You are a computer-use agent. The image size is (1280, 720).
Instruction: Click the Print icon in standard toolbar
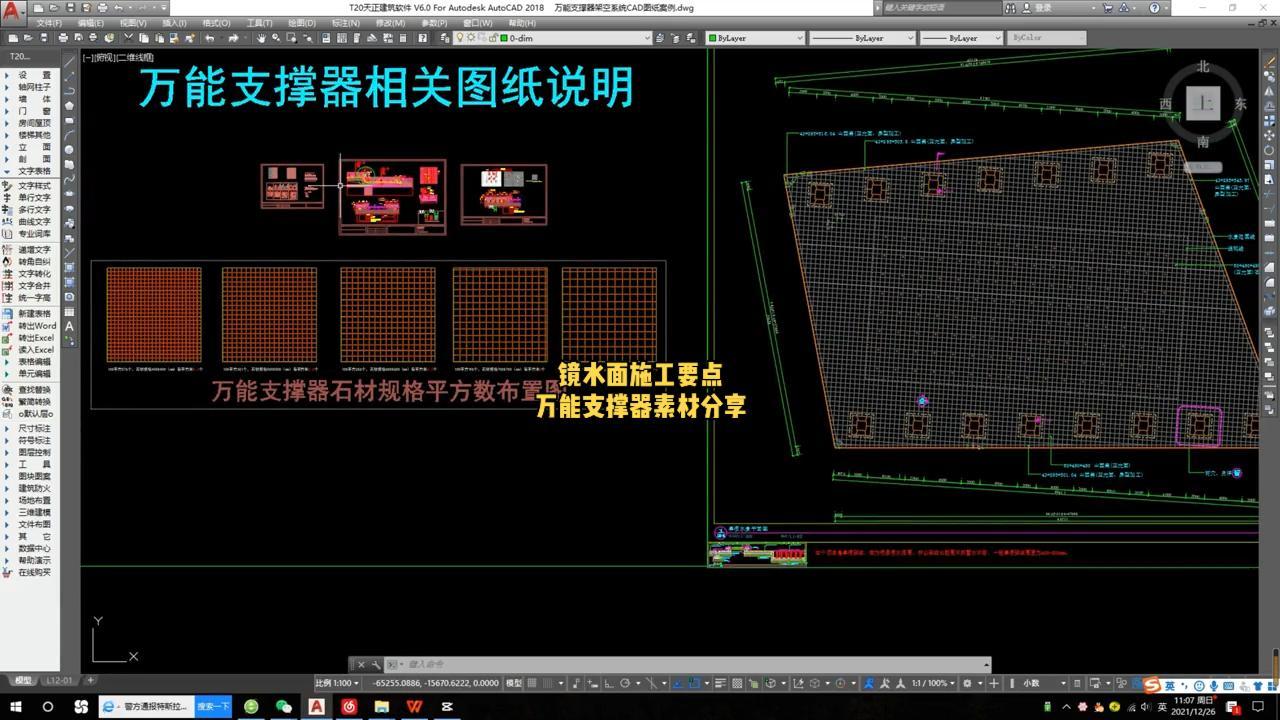63,38
